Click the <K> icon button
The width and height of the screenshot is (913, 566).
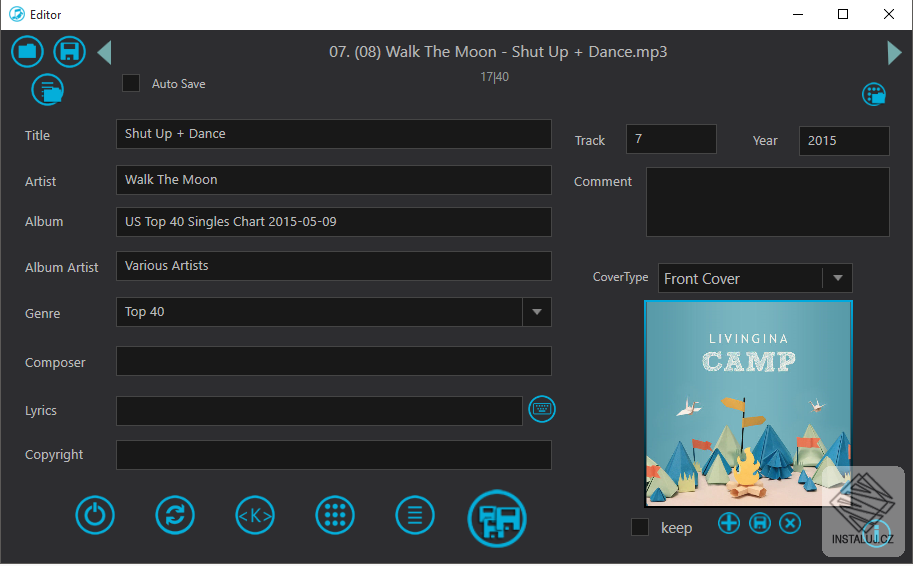[255, 515]
